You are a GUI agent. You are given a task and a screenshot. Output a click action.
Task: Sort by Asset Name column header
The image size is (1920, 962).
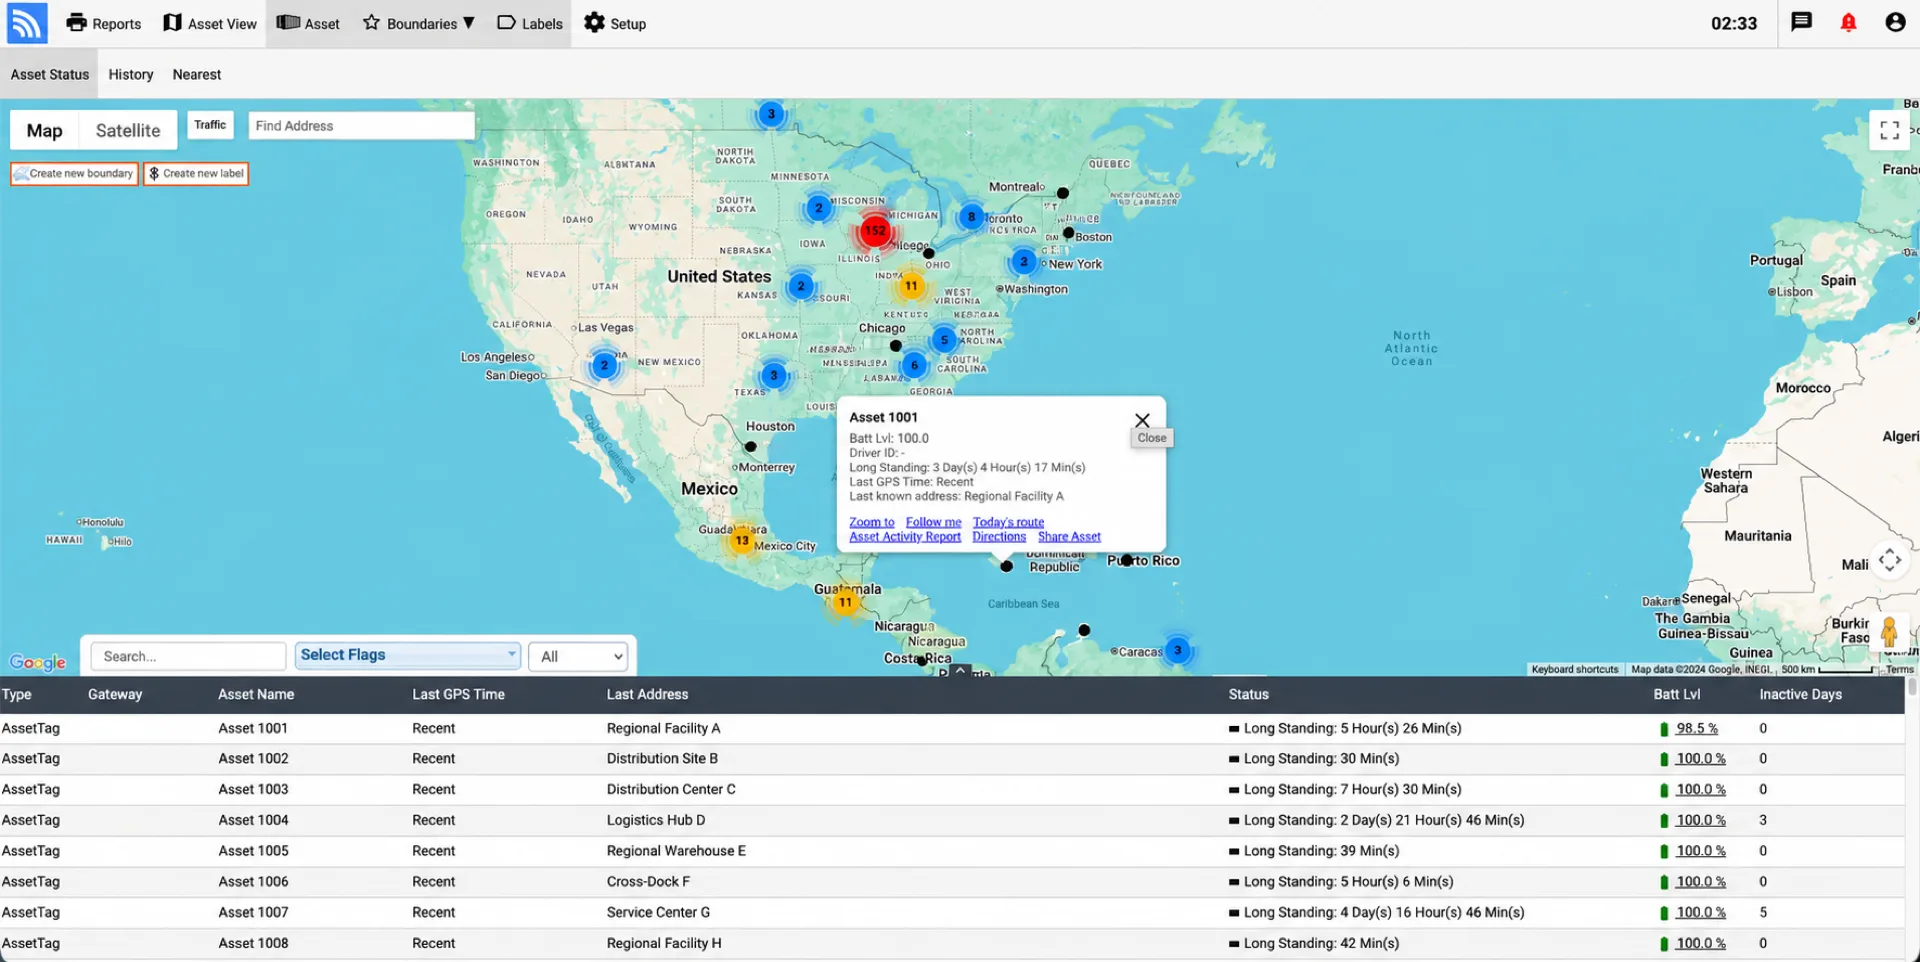(x=256, y=694)
